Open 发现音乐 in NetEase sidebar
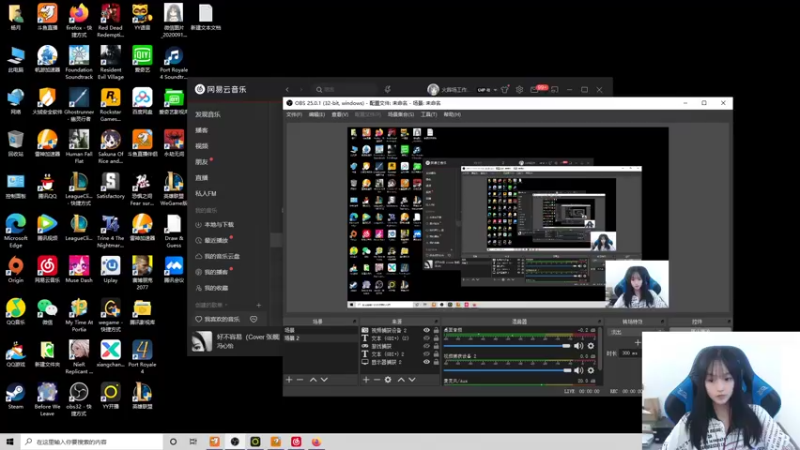This screenshot has height=450, width=800. 208,114
